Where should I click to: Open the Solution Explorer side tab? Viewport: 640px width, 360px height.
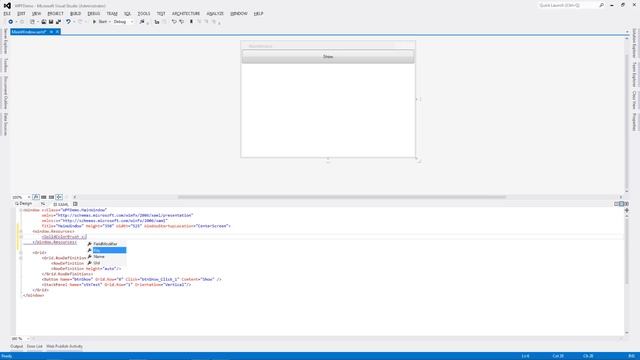tap(634, 43)
